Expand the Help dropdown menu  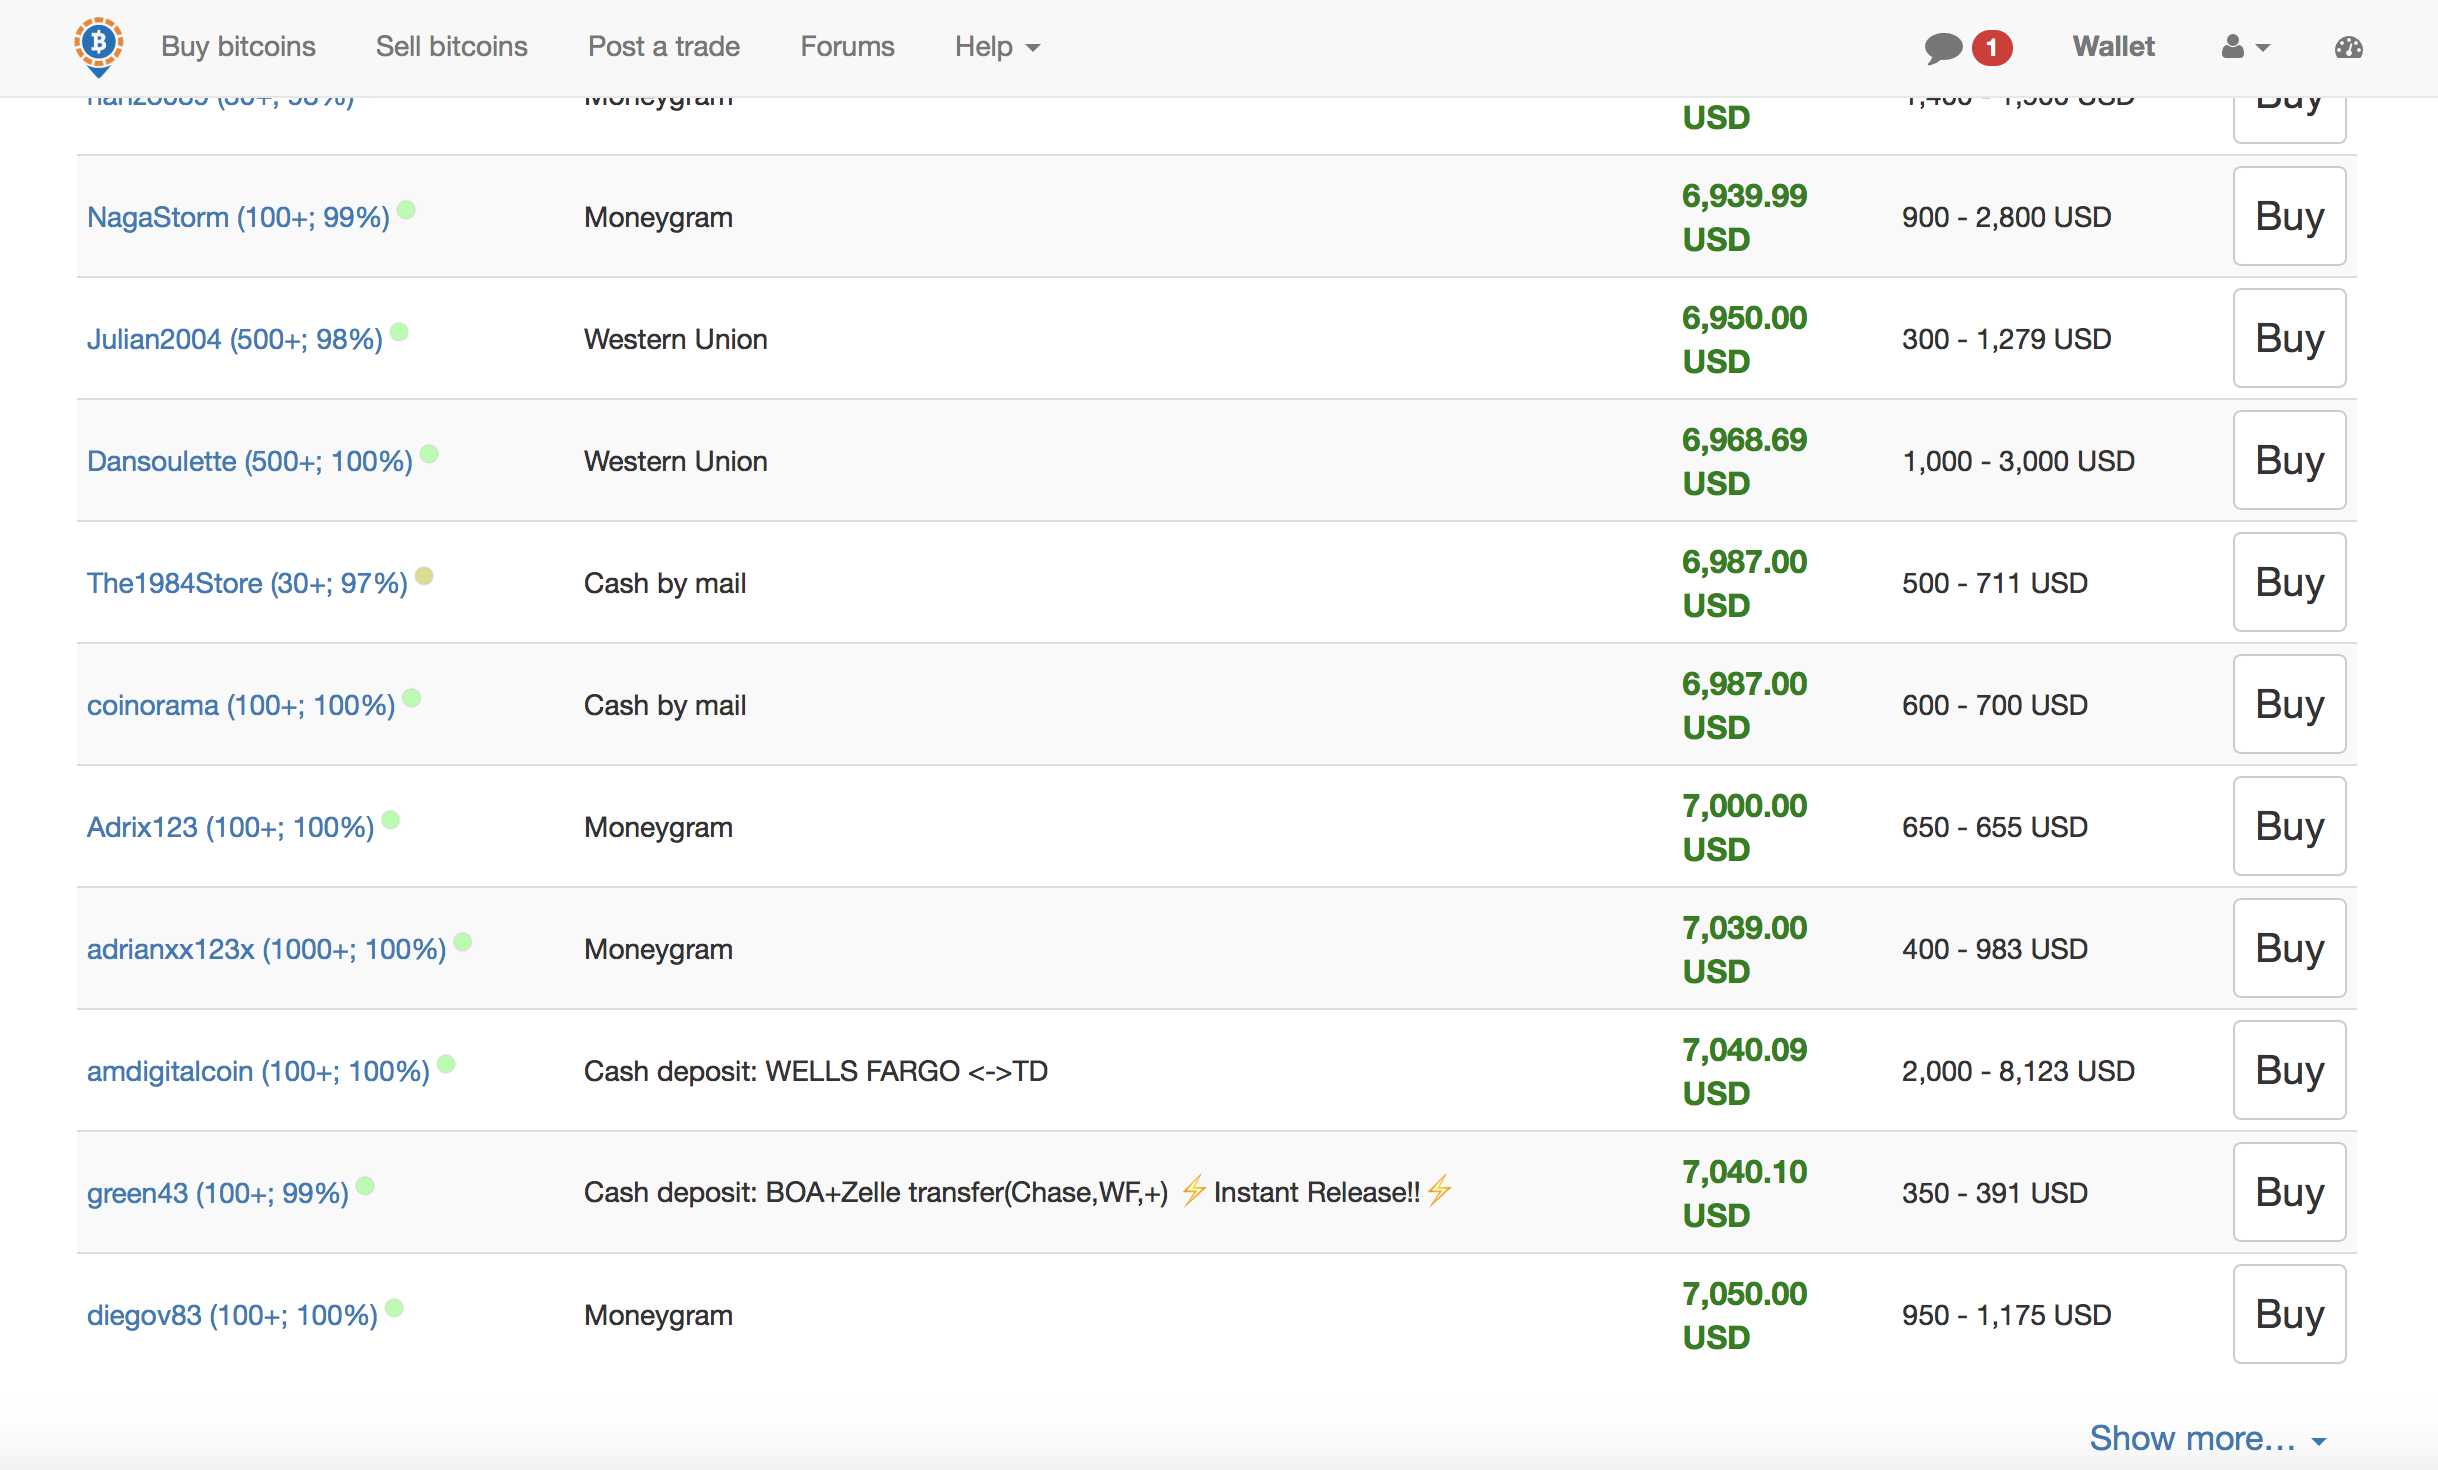tap(996, 47)
